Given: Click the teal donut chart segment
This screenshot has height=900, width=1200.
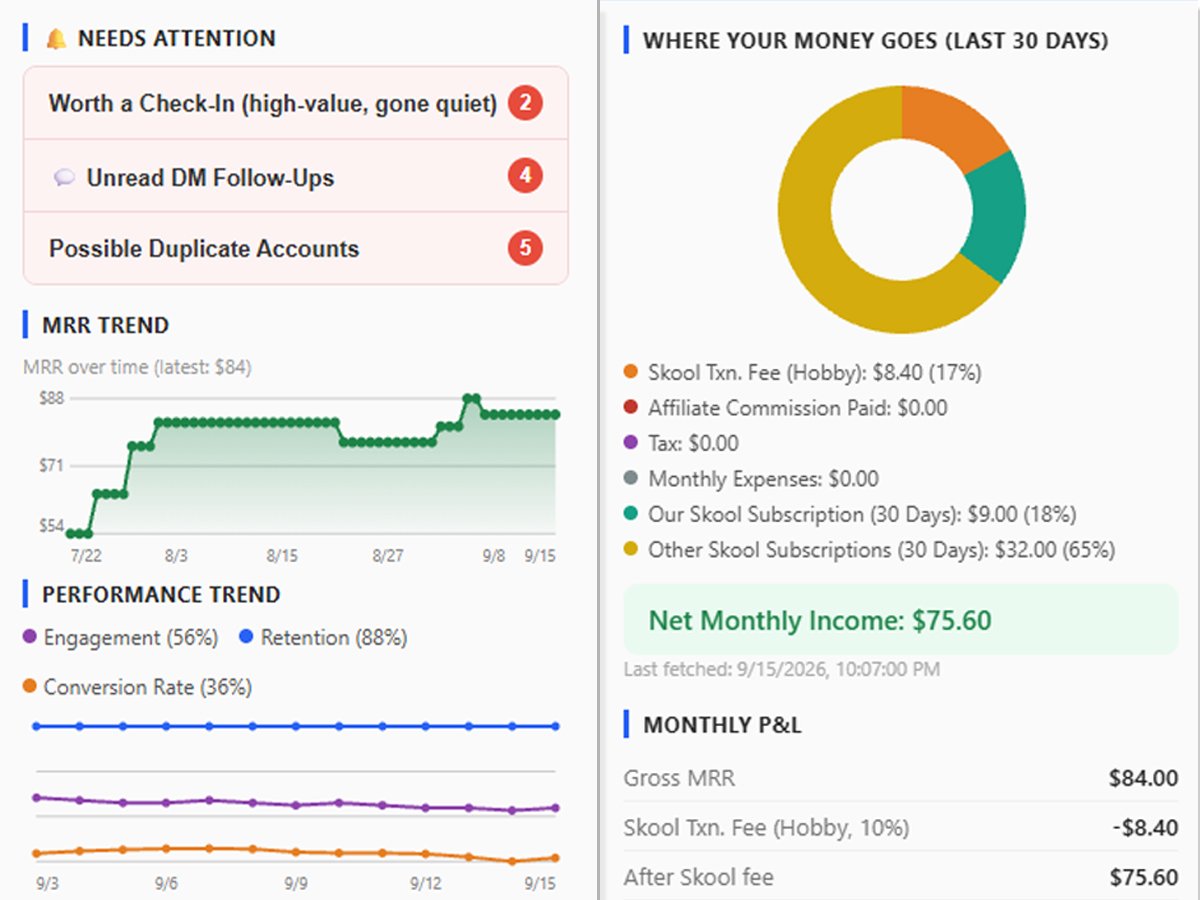Looking at the screenshot, I should (995, 215).
